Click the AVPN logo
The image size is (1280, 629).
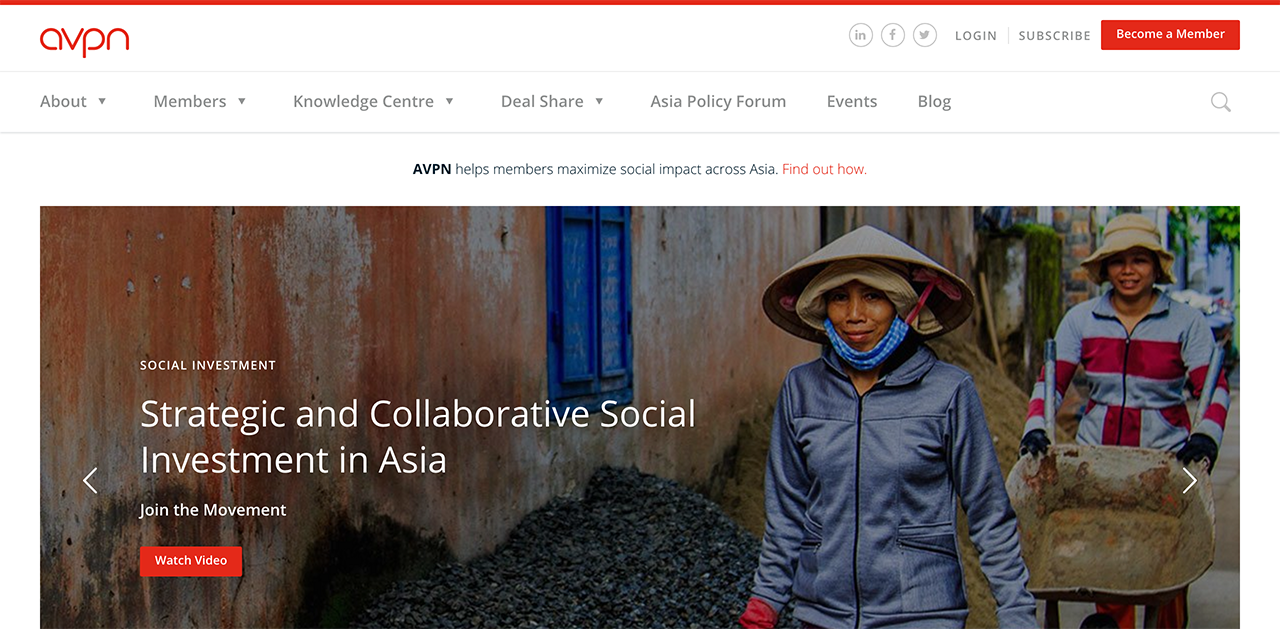85,40
